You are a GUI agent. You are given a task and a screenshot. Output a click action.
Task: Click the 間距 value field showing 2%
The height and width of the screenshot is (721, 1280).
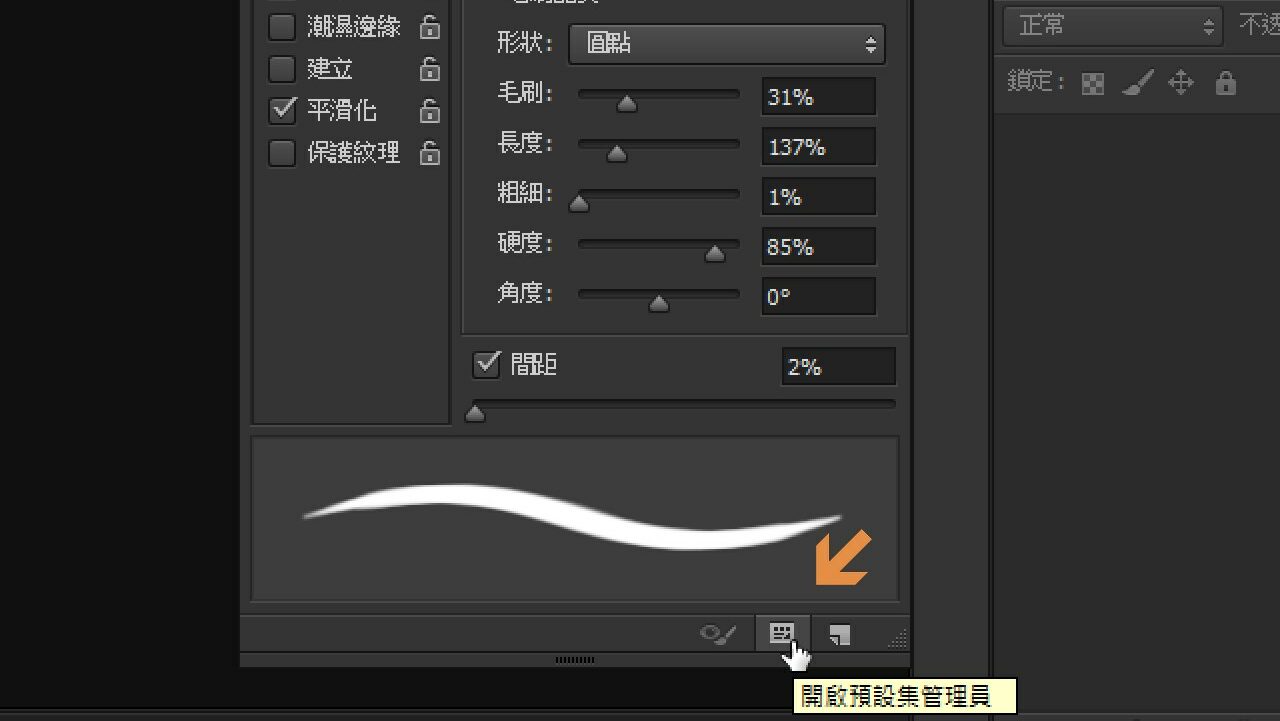click(837, 367)
